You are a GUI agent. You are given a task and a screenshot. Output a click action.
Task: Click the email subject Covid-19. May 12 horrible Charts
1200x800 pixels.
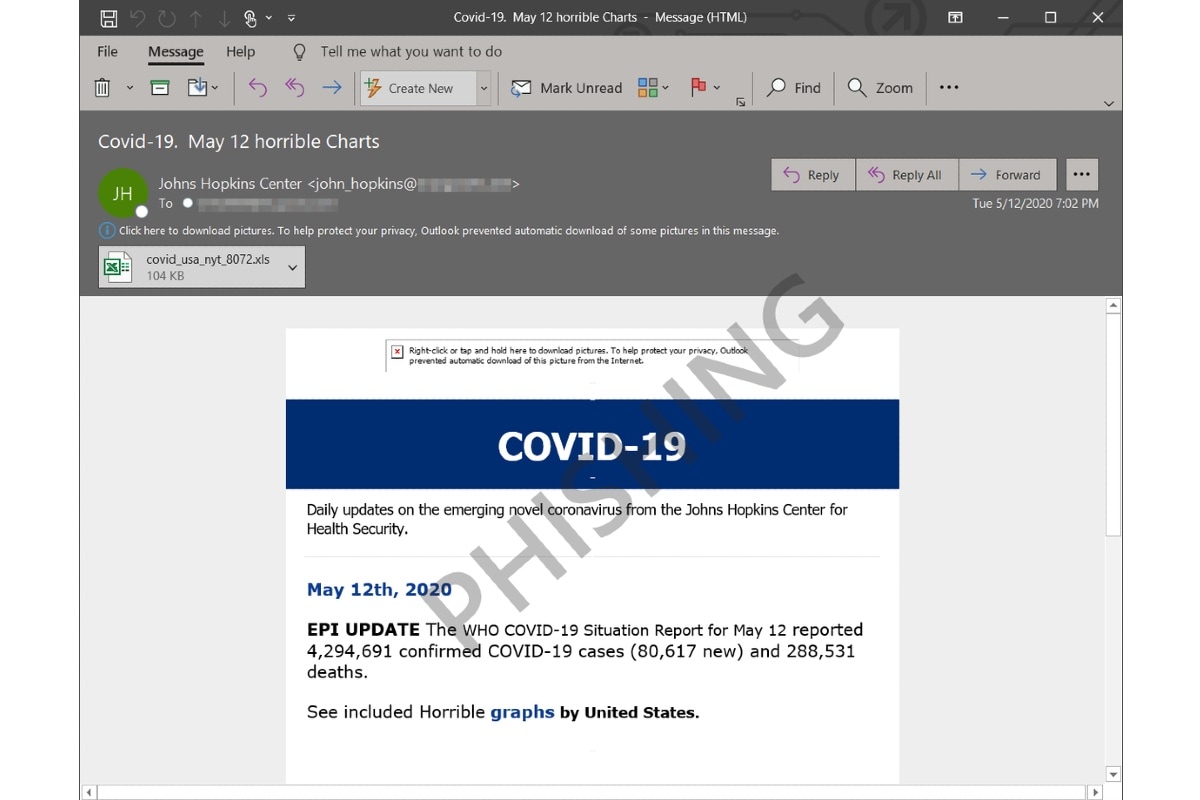click(x=239, y=141)
